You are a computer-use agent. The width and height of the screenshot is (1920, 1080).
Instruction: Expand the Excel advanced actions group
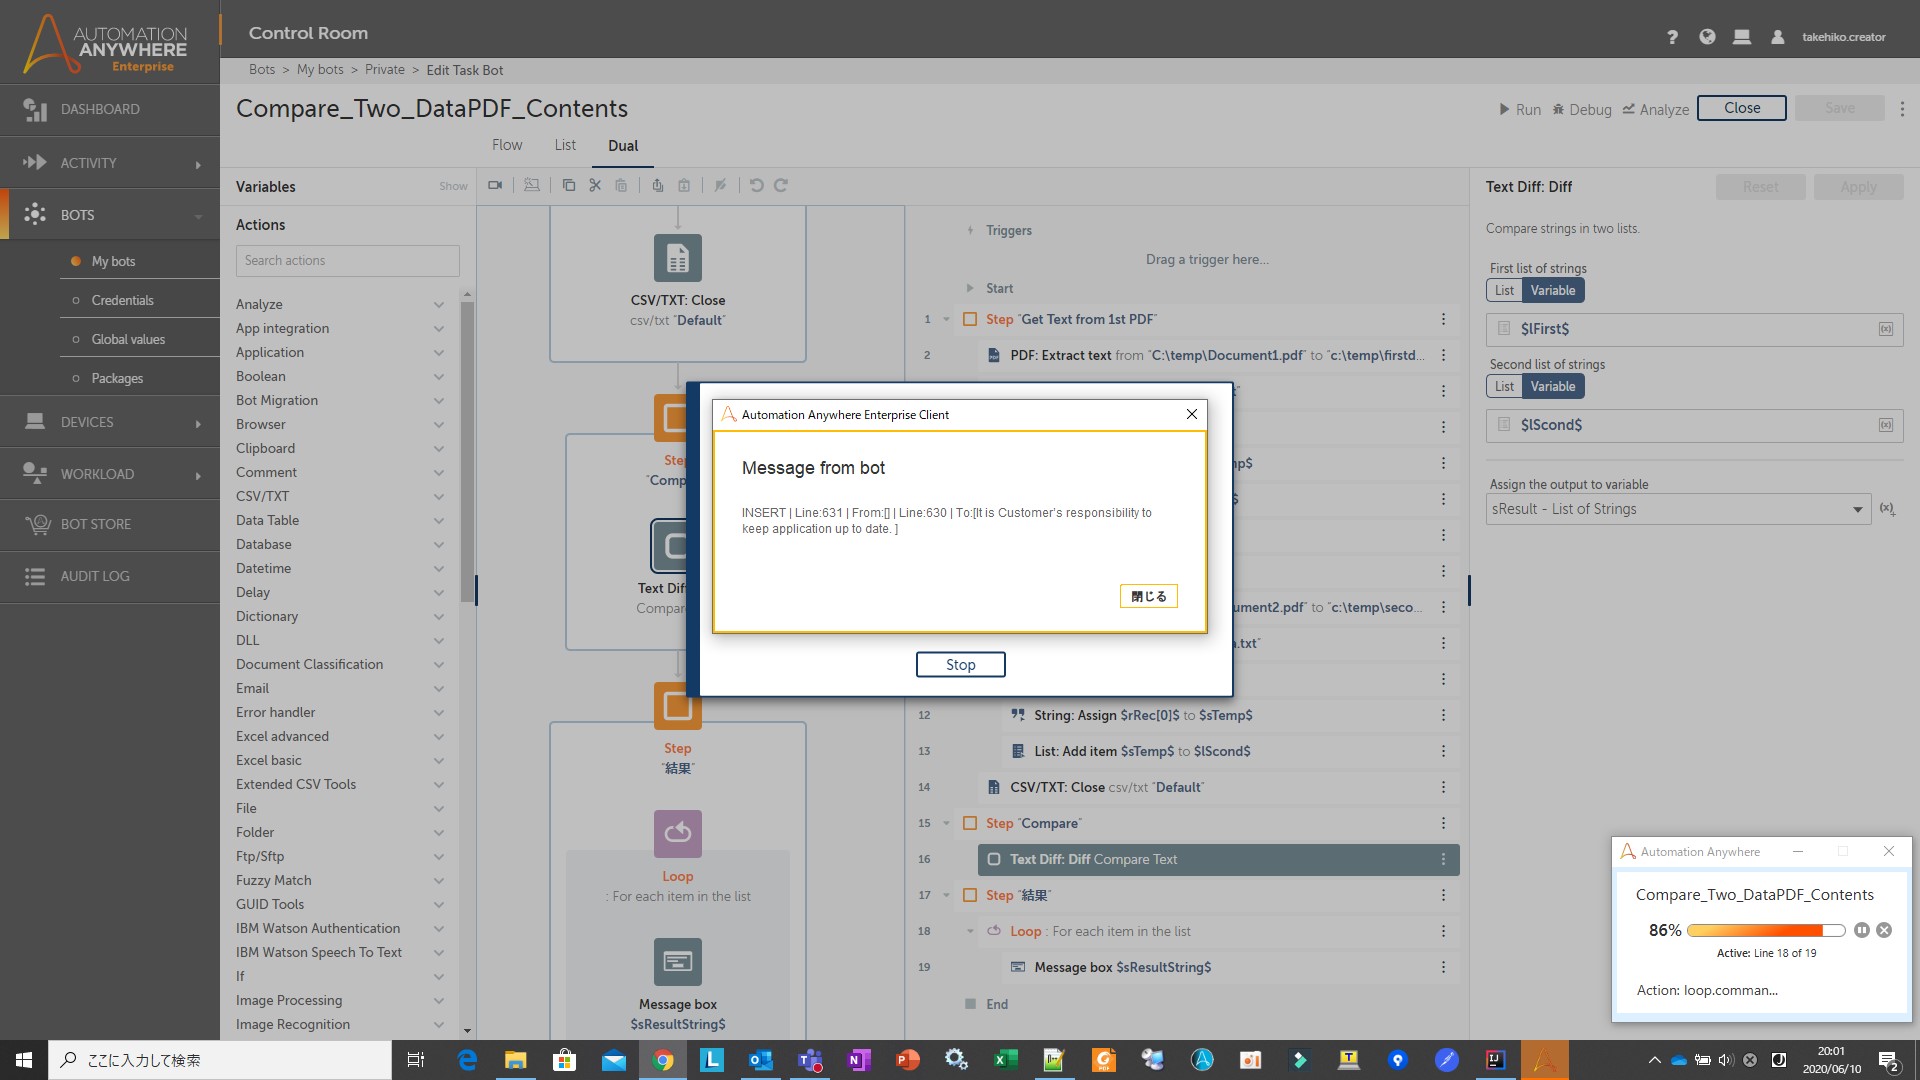click(x=438, y=736)
